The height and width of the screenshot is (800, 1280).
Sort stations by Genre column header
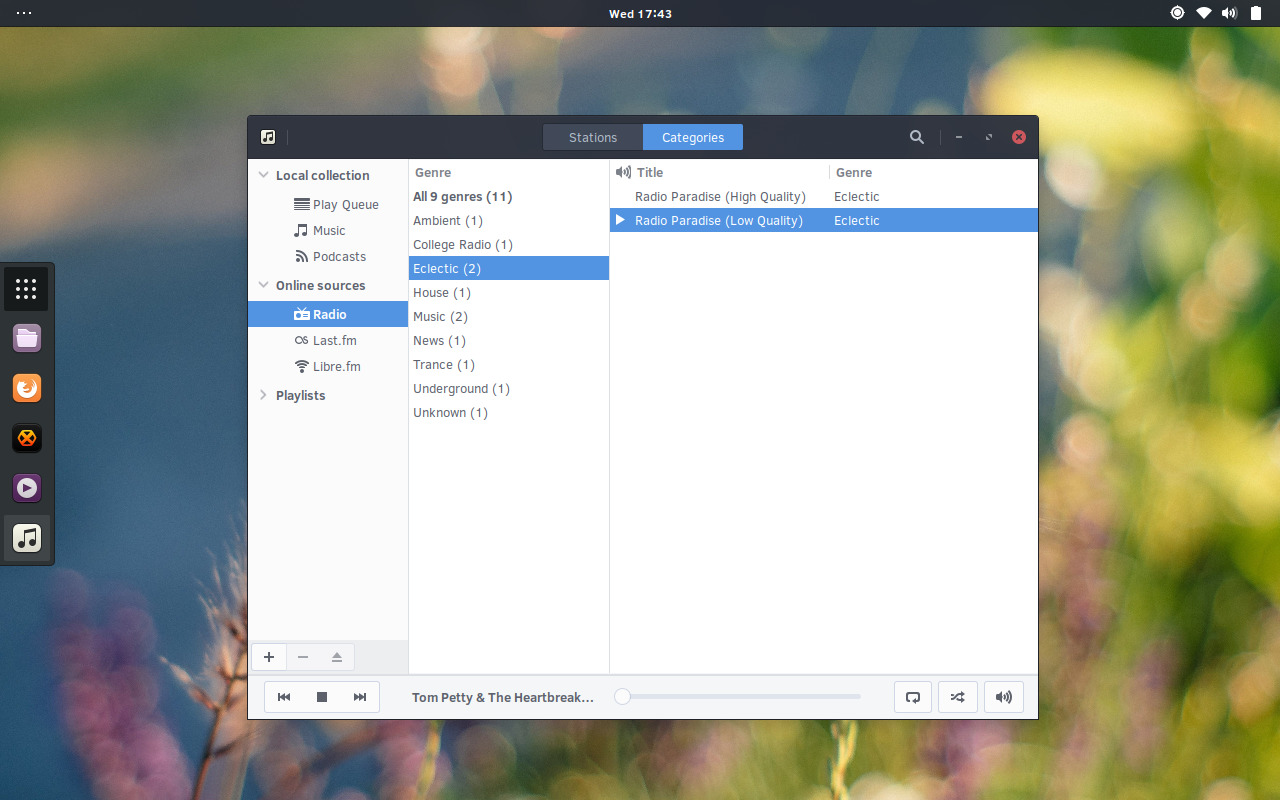tap(934, 172)
